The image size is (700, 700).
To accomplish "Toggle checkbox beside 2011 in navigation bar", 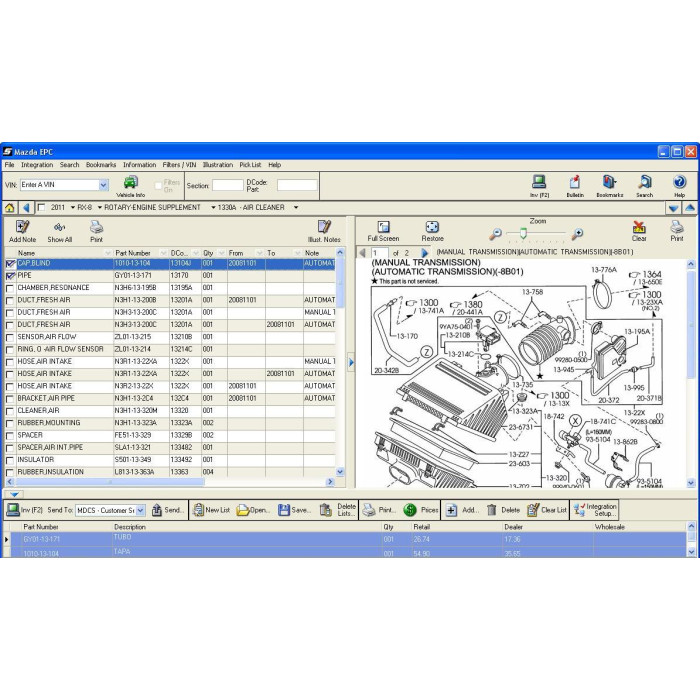I will (42, 208).
